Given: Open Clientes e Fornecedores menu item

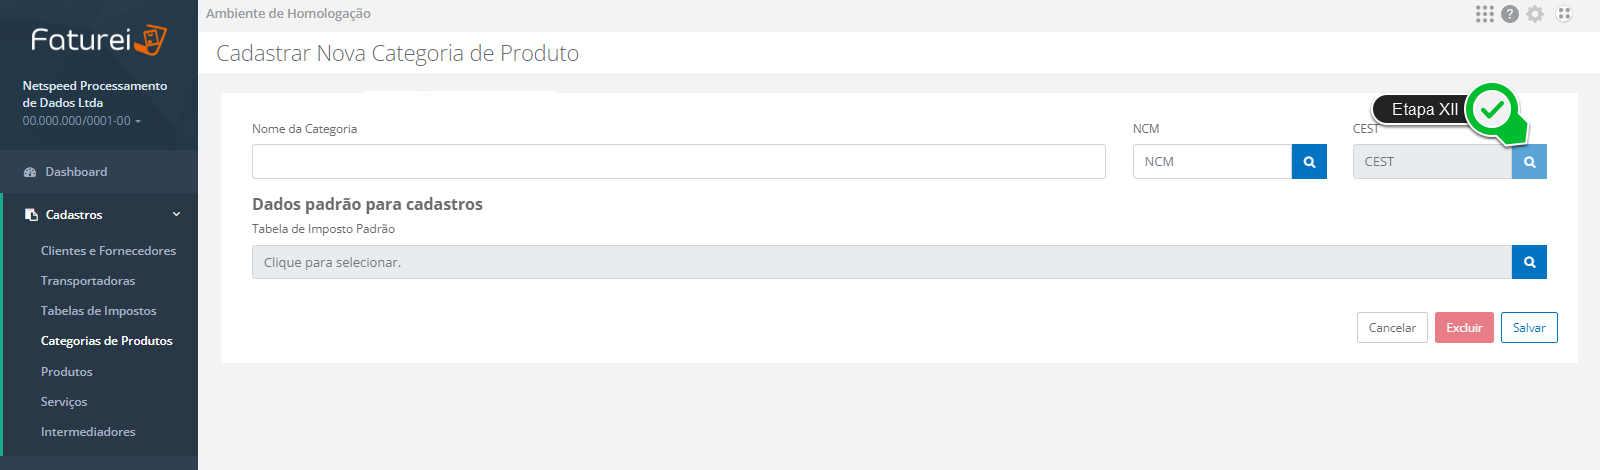Looking at the screenshot, I should (x=108, y=251).
